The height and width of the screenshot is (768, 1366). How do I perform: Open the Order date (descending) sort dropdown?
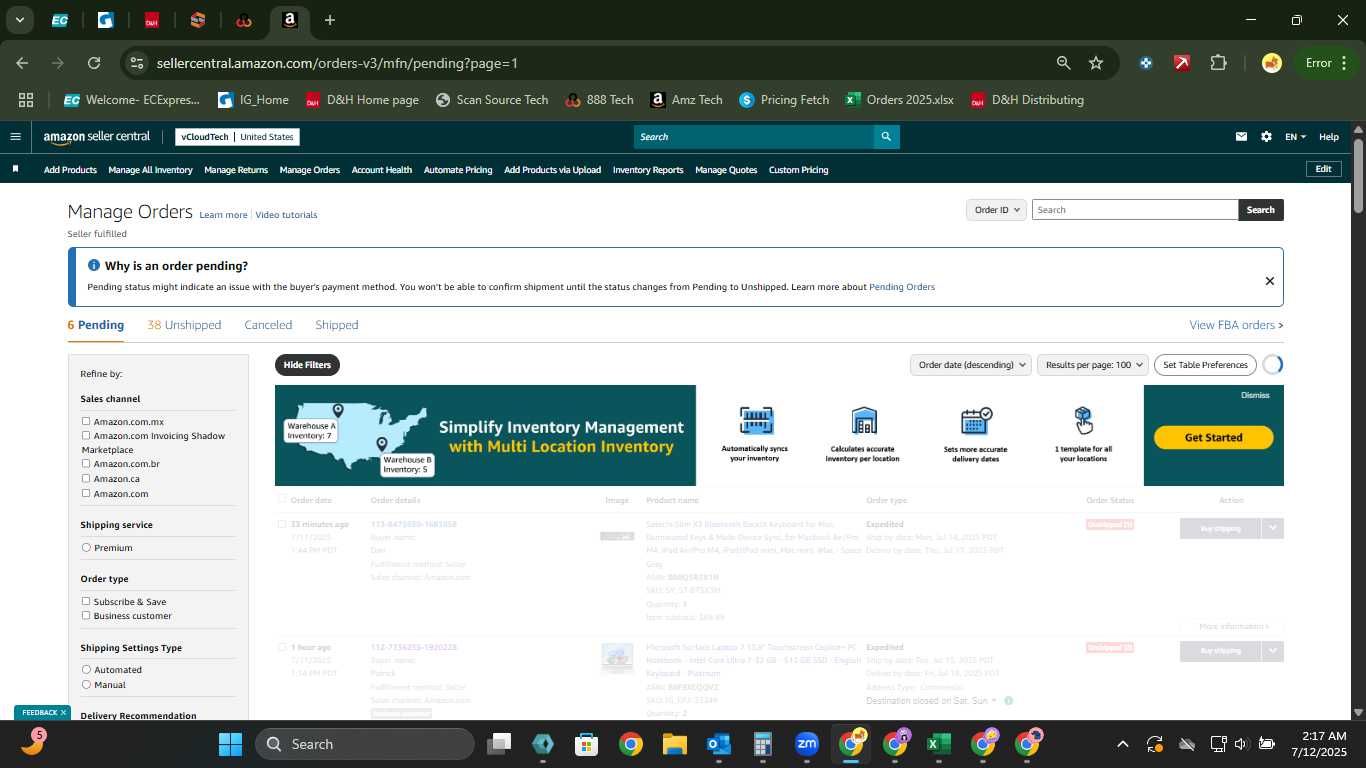coord(970,365)
